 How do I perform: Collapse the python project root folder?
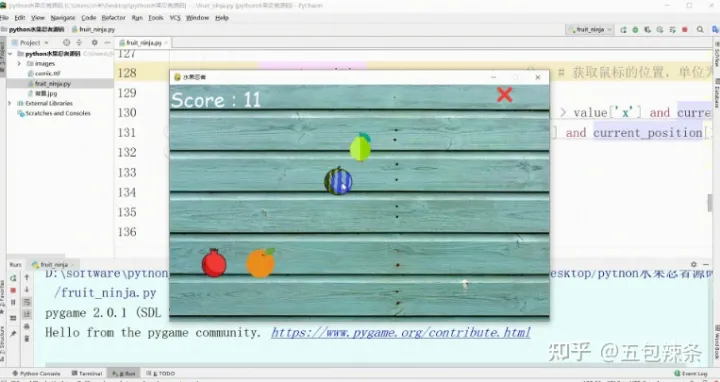10,54
